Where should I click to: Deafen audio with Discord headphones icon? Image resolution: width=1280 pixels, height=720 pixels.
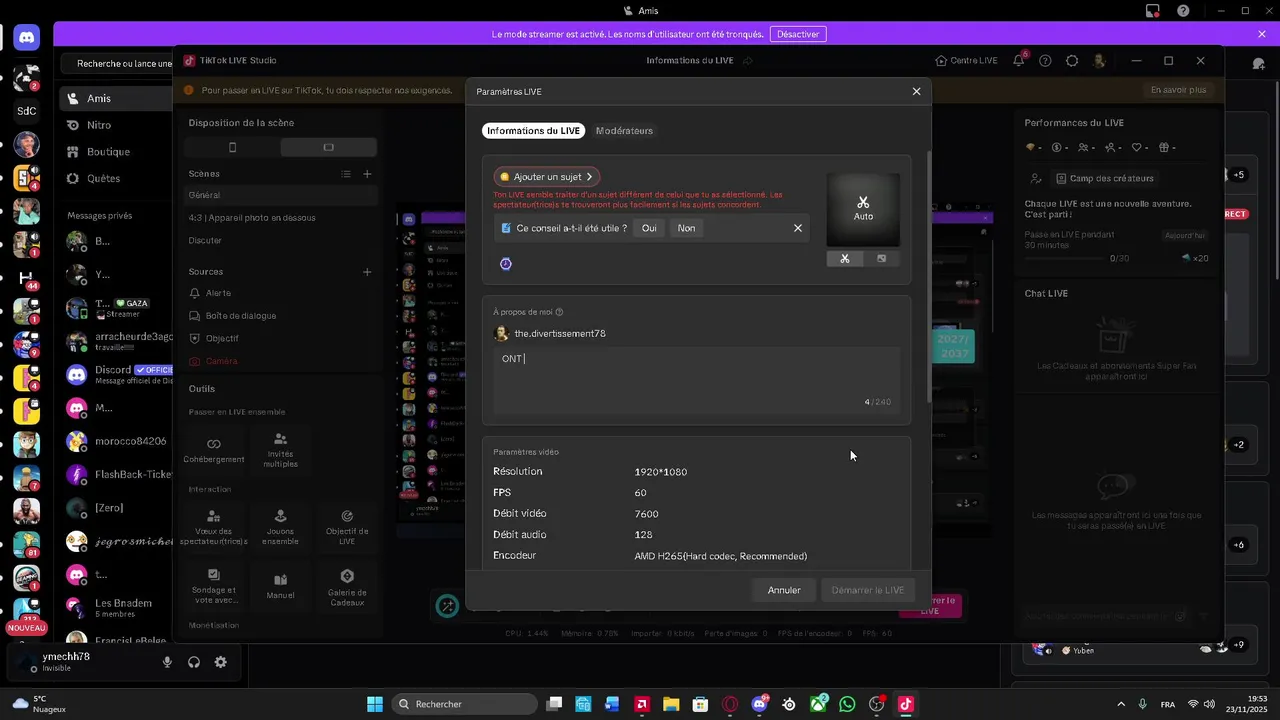click(194, 662)
